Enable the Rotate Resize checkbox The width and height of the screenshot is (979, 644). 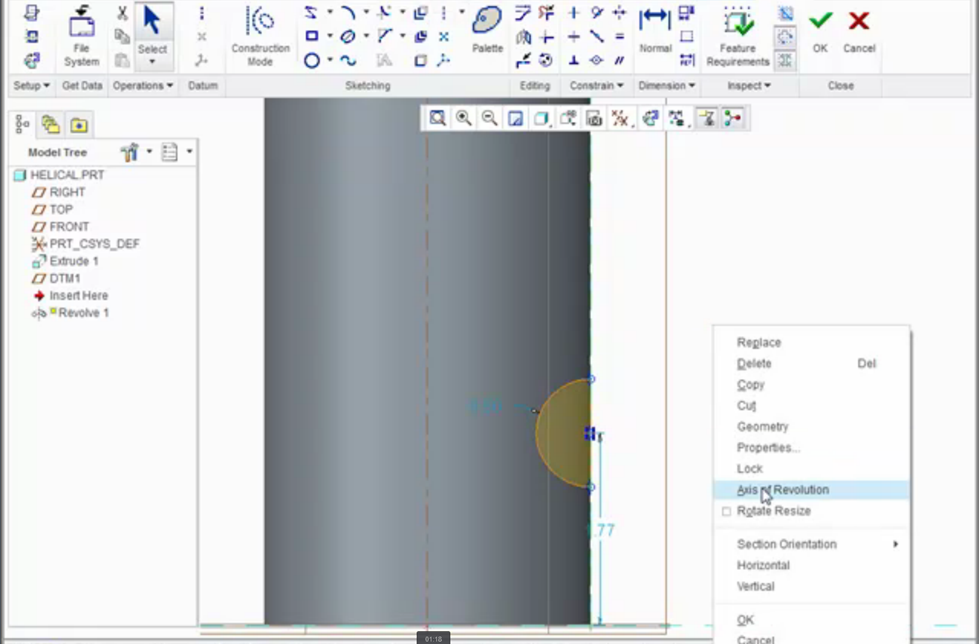tap(726, 511)
